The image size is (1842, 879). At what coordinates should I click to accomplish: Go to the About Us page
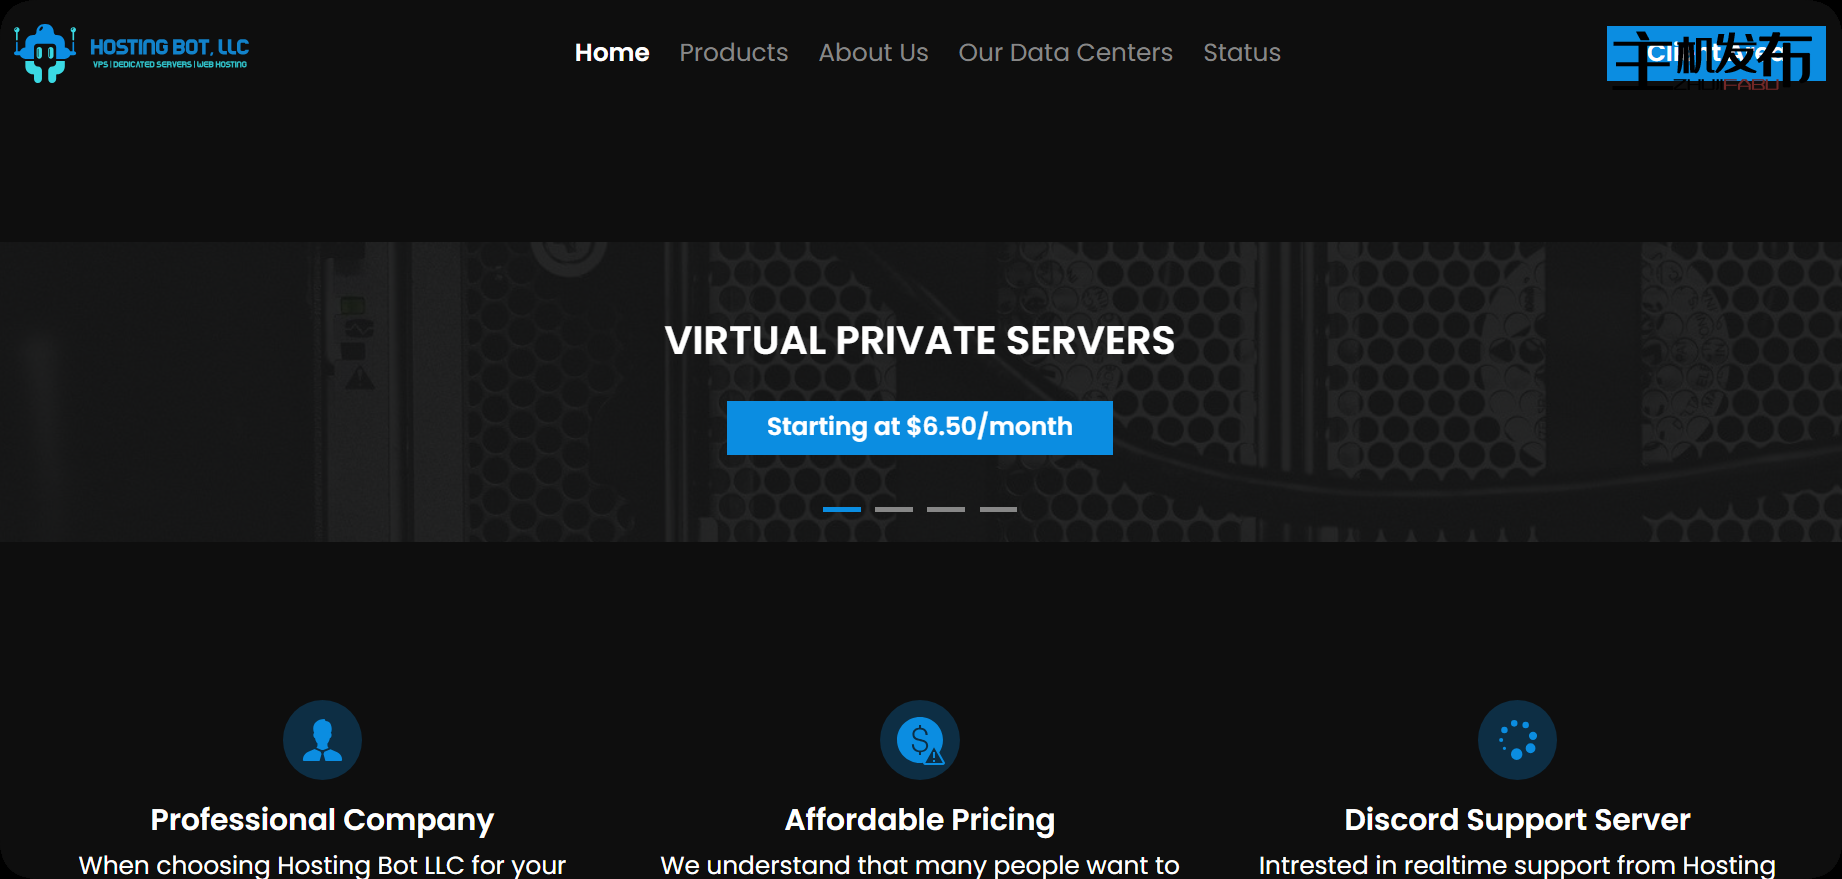click(873, 53)
